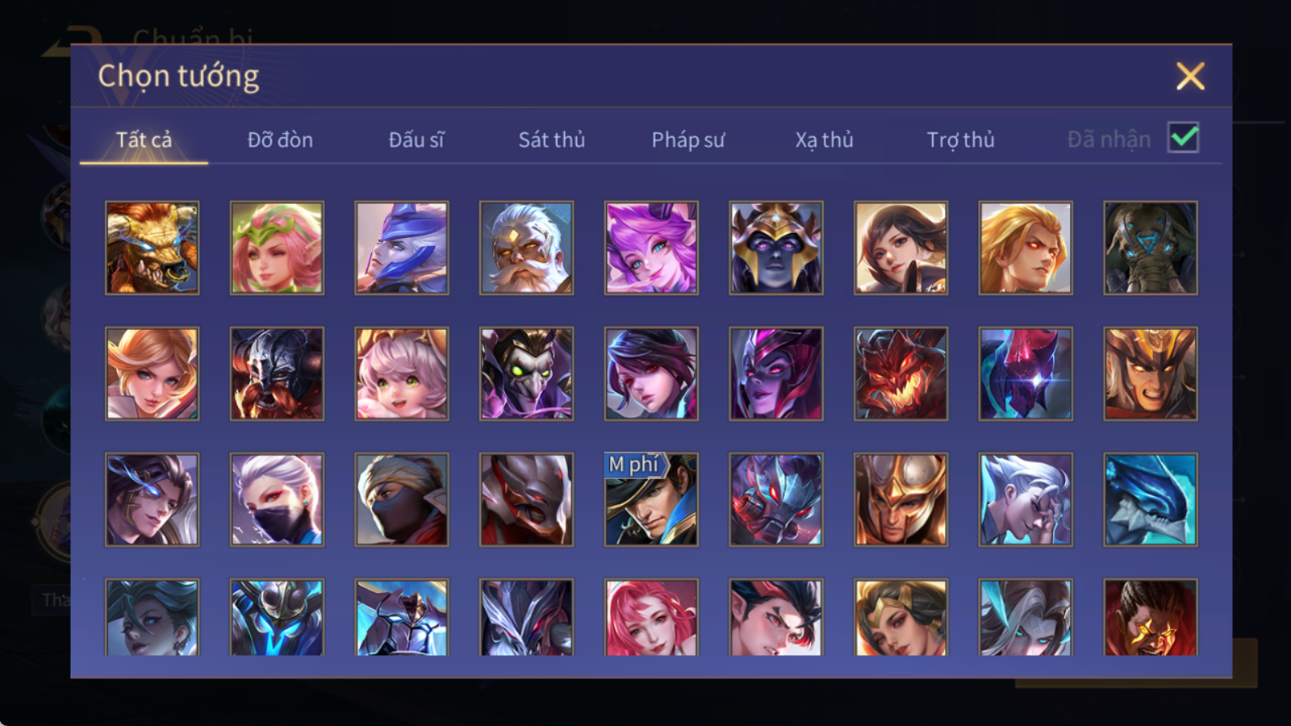The width and height of the screenshot is (1291, 726).
Task: Select the elephant mask armored hero
Action: [x=1150, y=248]
